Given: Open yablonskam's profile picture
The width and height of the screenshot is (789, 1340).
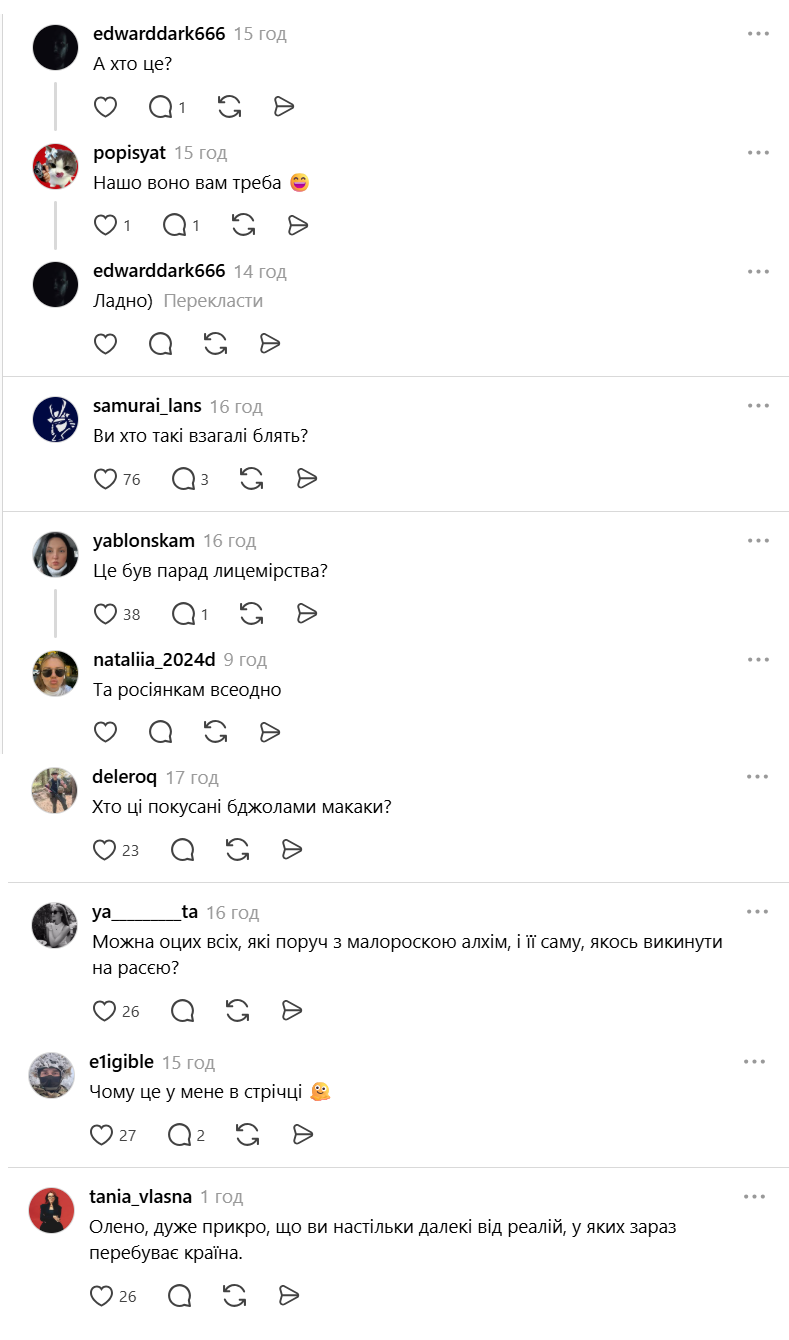Looking at the screenshot, I should 55,554.
